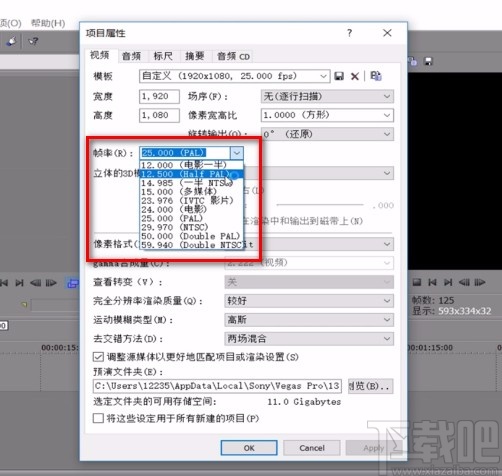The height and width of the screenshot is (476, 502).
Task: Open the Help (H) menu
Action: pos(48,23)
